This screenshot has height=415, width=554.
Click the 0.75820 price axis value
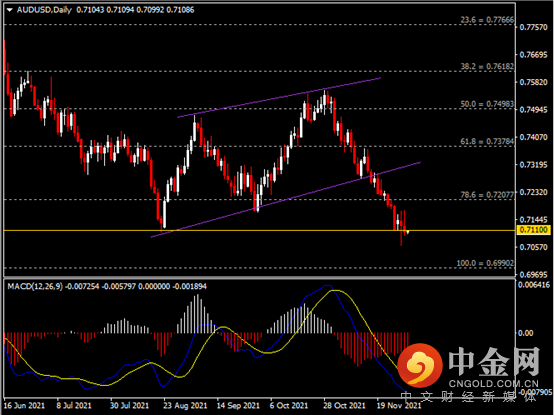point(534,82)
